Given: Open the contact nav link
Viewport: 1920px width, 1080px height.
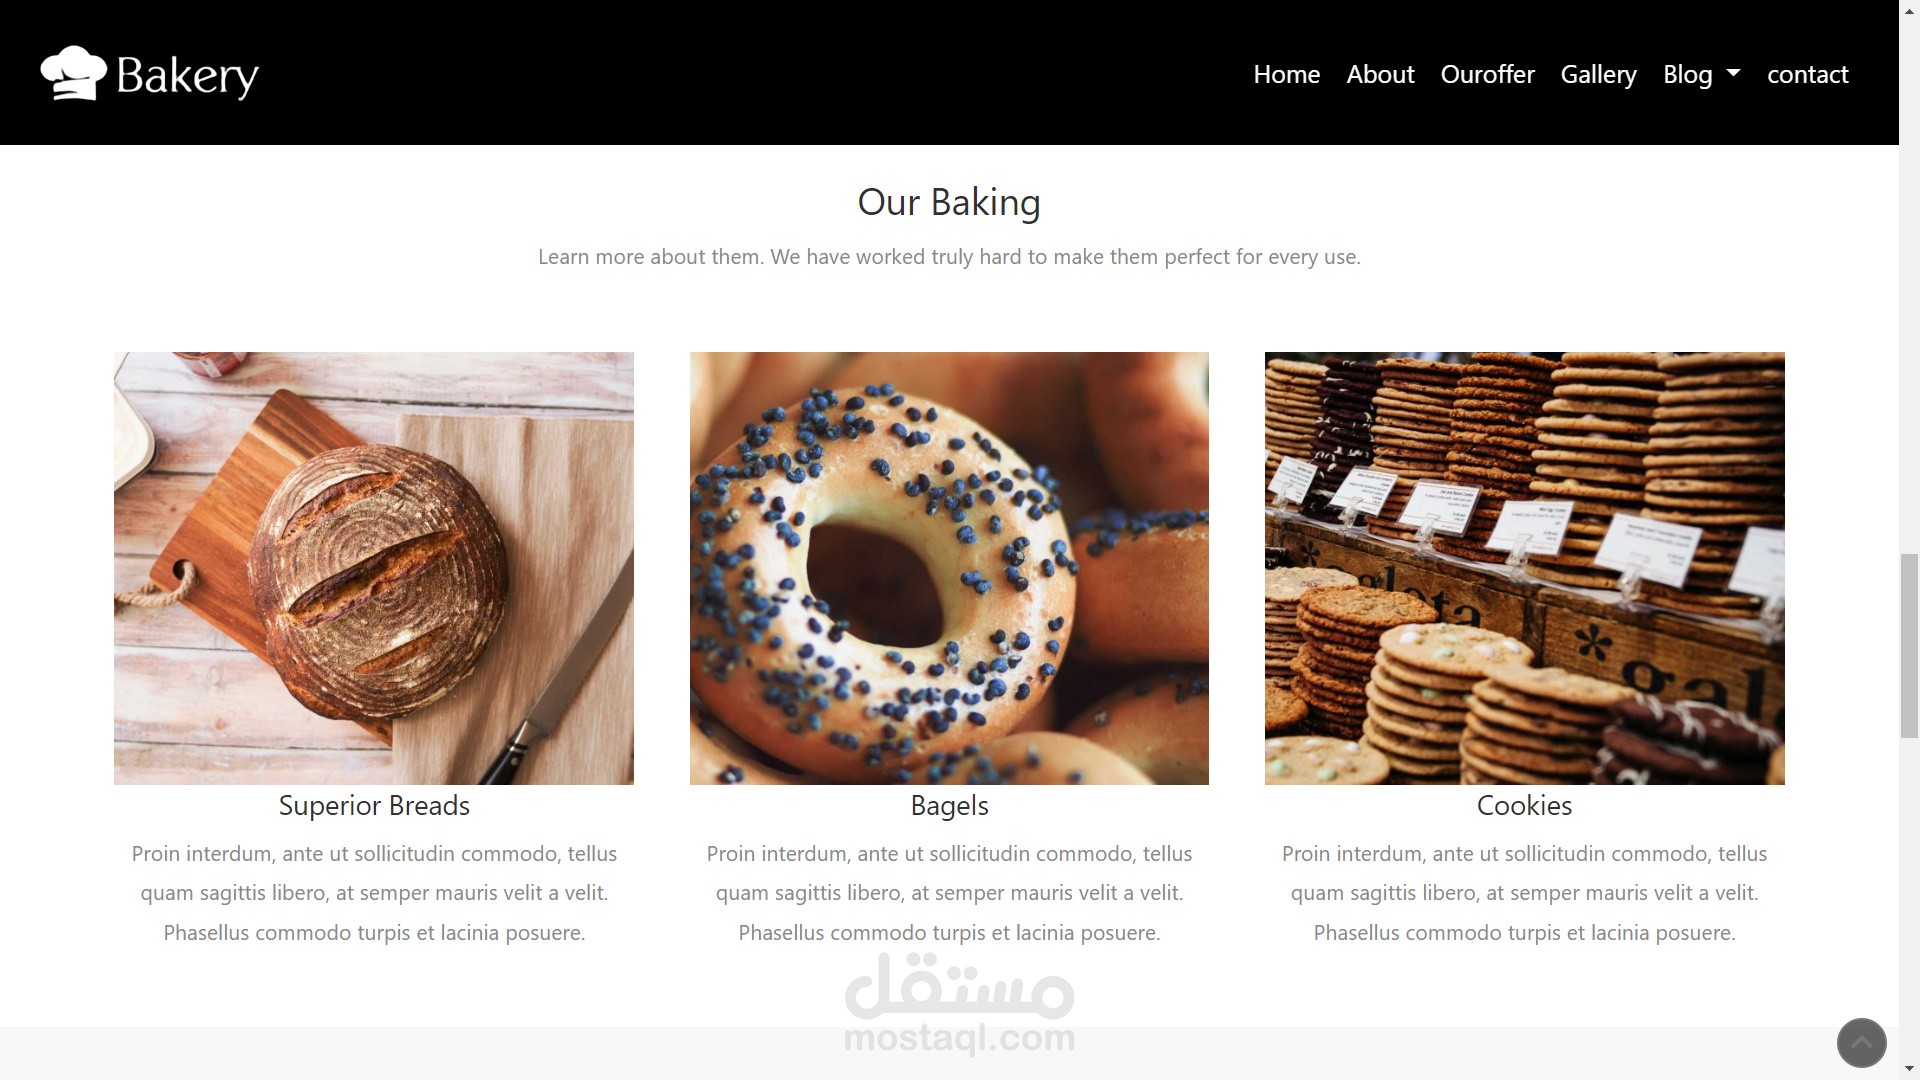Looking at the screenshot, I should (x=1807, y=74).
